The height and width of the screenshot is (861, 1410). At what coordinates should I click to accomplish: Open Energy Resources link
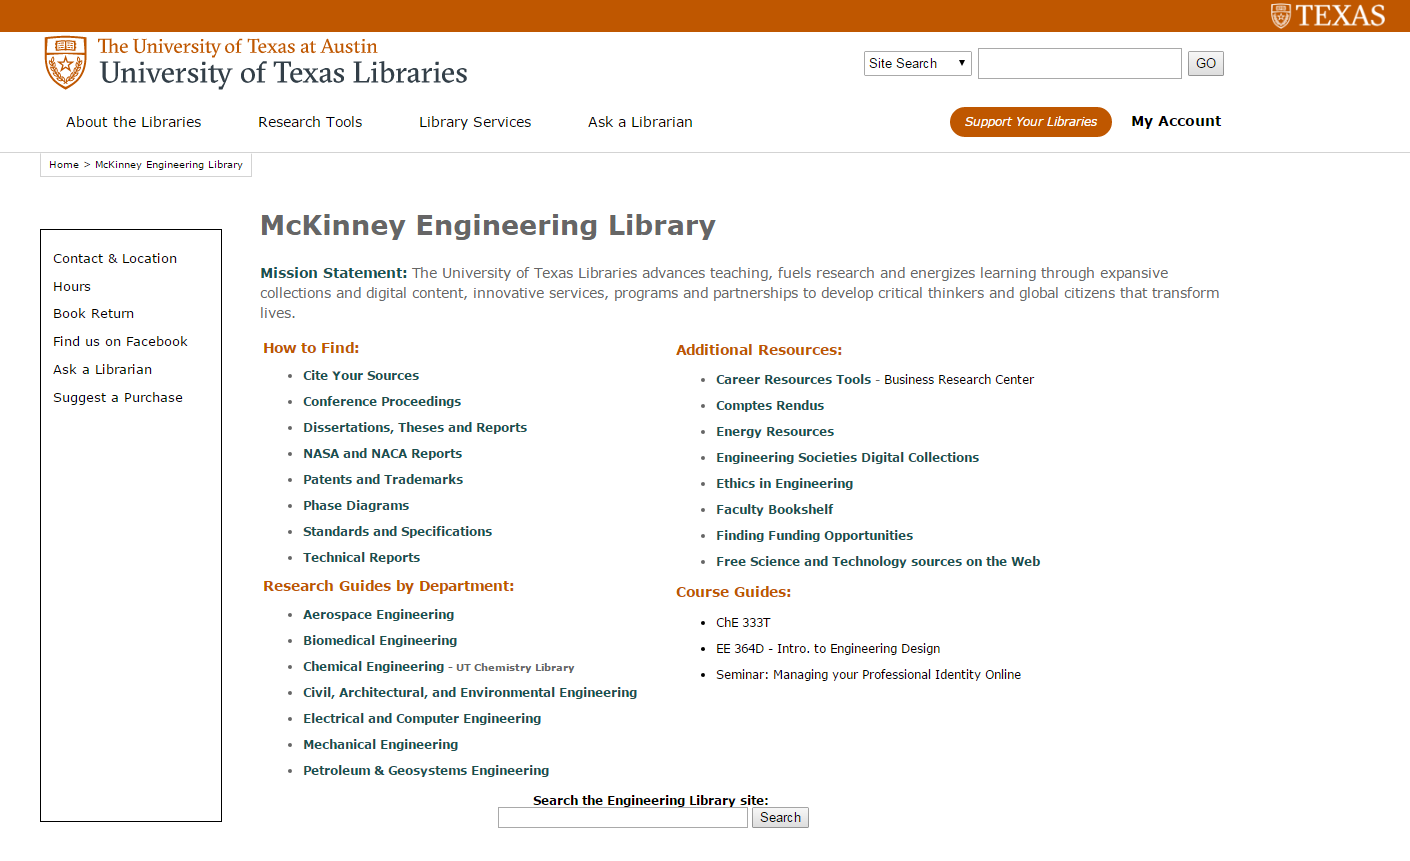click(775, 431)
